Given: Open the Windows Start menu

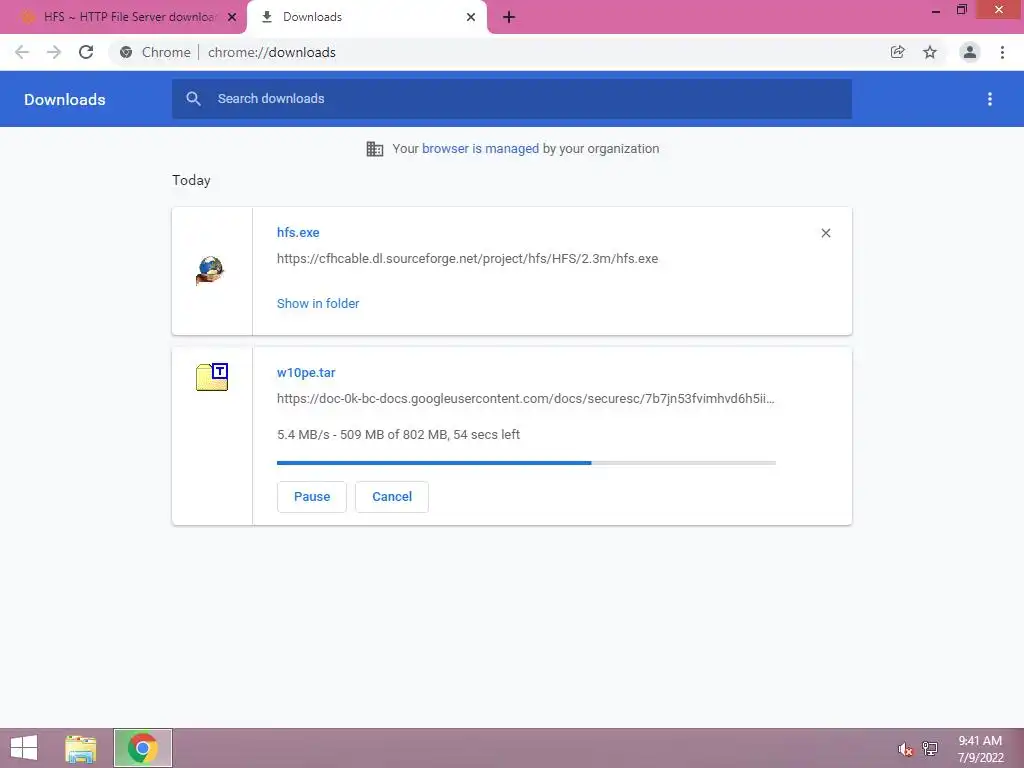Looking at the screenshot, I should (x=24, y=748).
